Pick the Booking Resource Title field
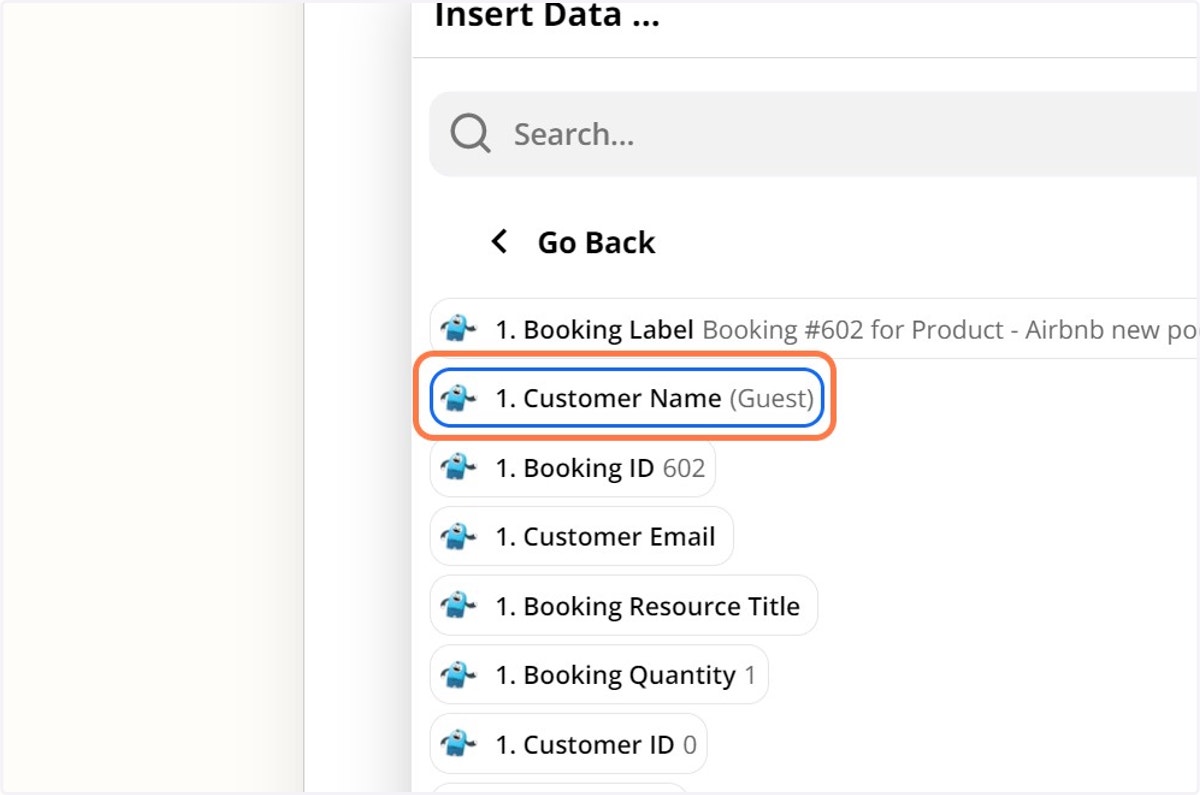The width and height of the screenshot is (1200, 795). coord(624,605)
